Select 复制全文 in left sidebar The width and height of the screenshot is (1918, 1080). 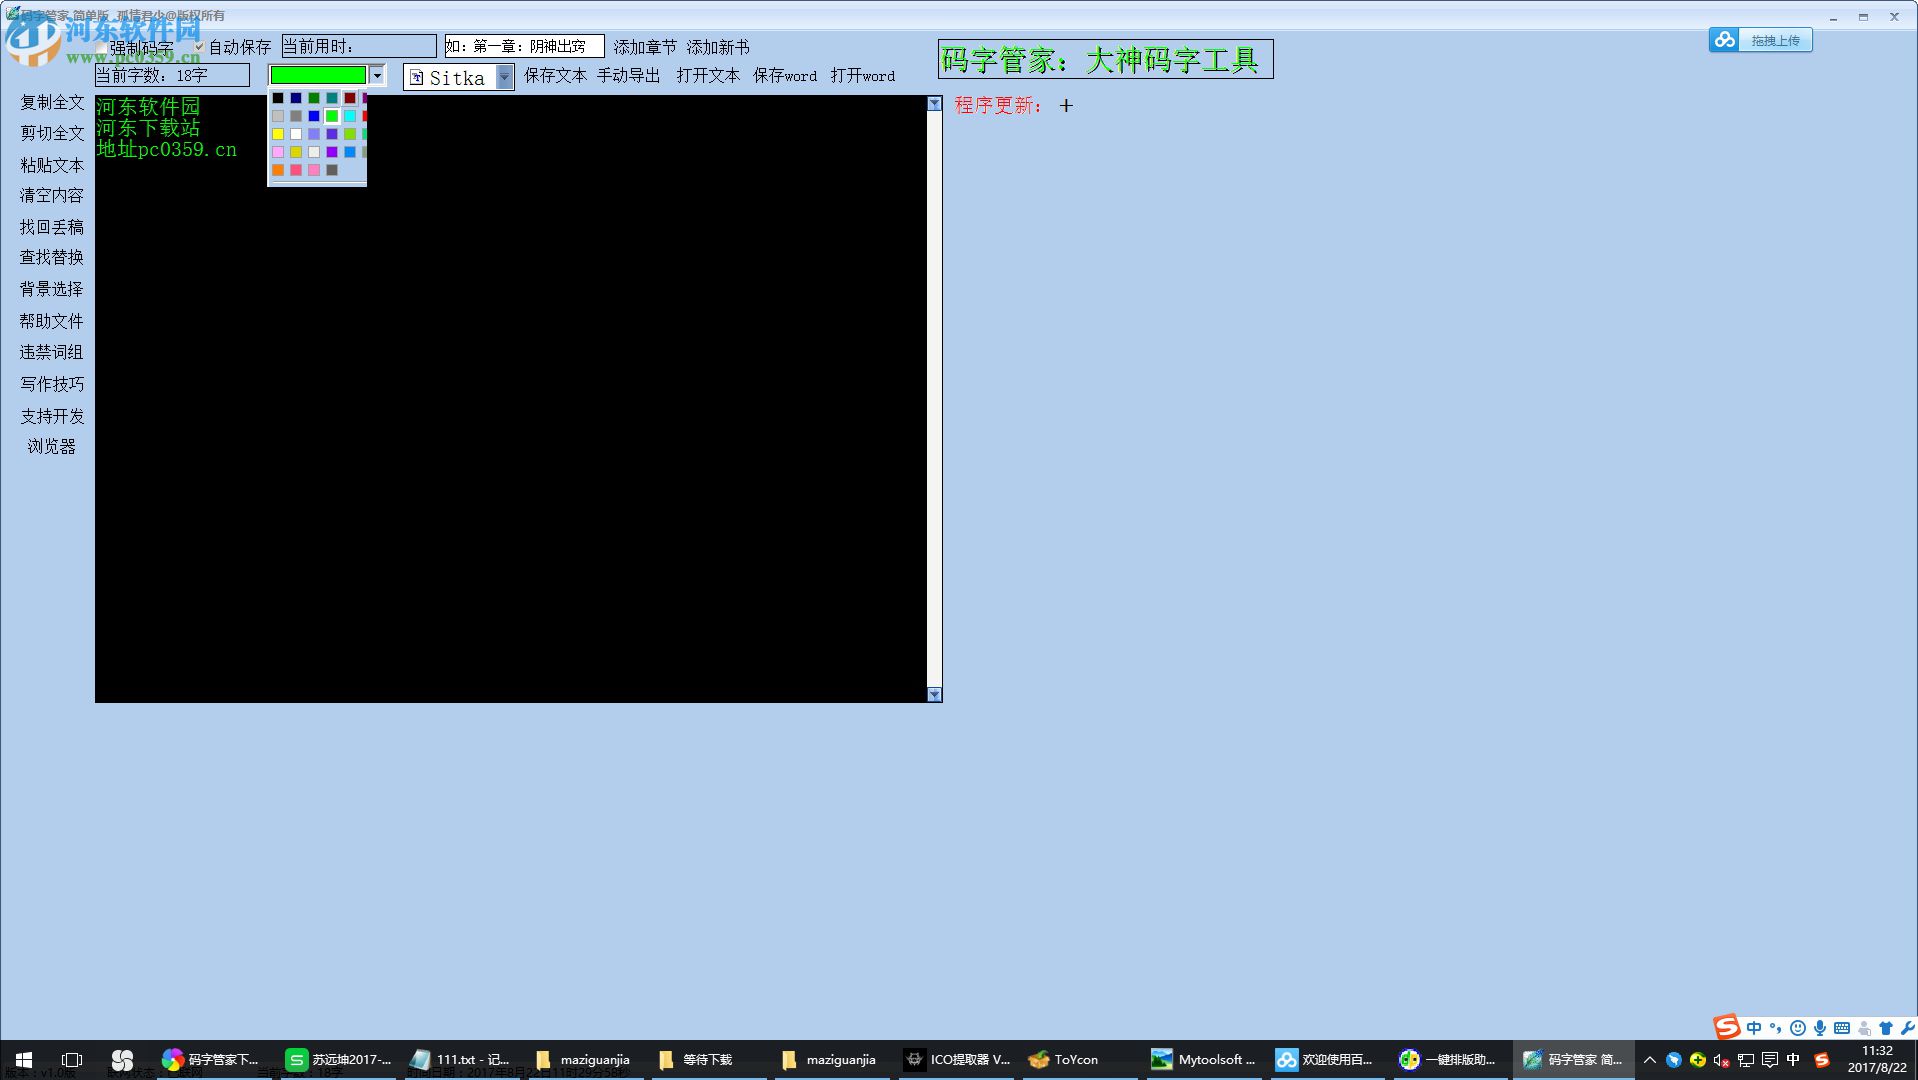coord(52,103)
